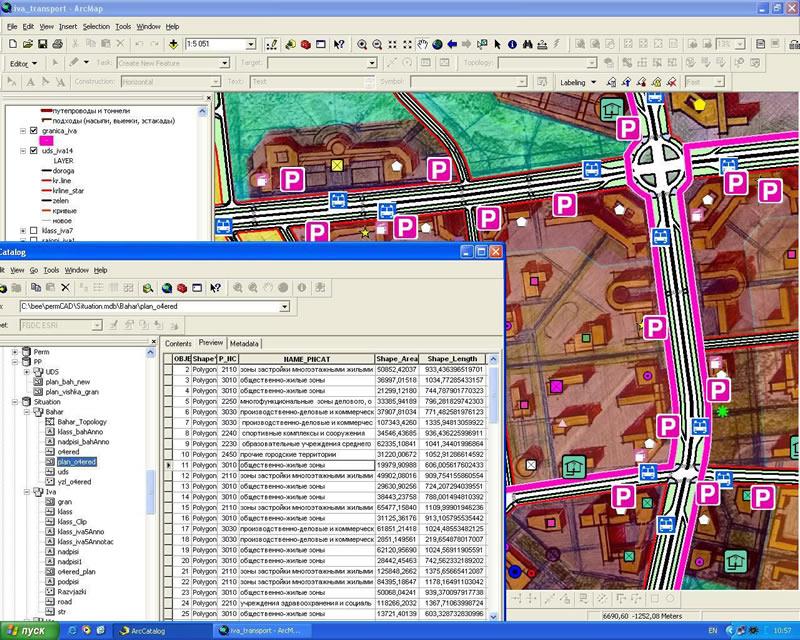
Task: Click the Find binoculars tool
Action: [527, 45]
